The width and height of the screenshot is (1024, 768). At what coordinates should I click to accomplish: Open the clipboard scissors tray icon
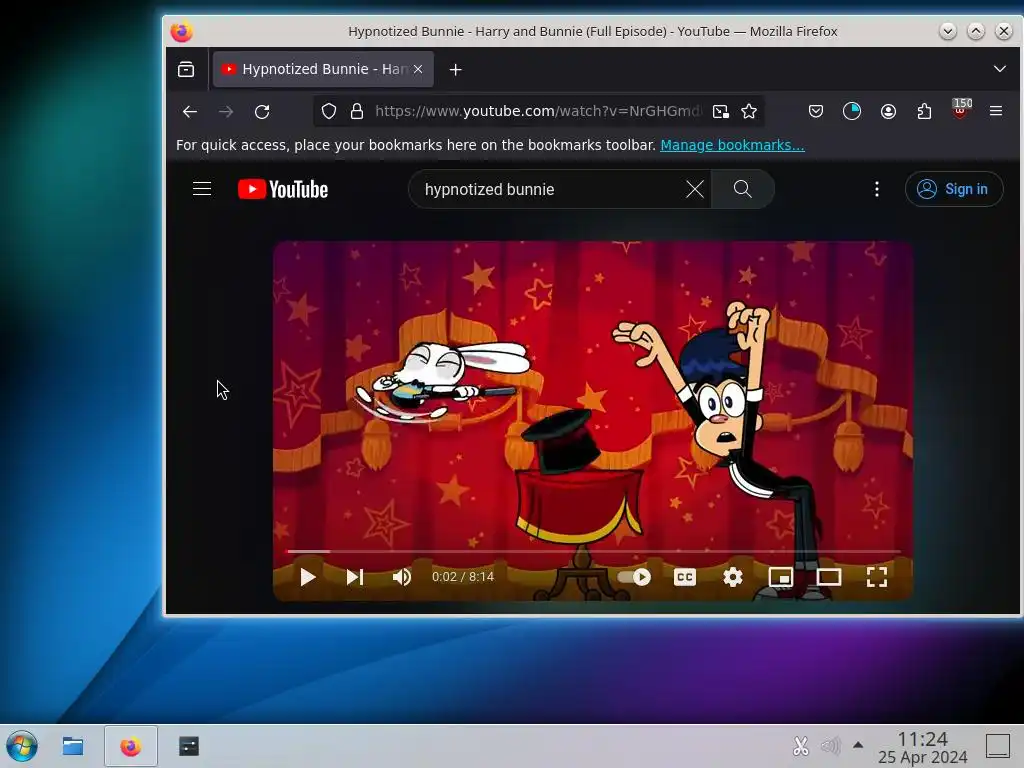click(801, 746)
